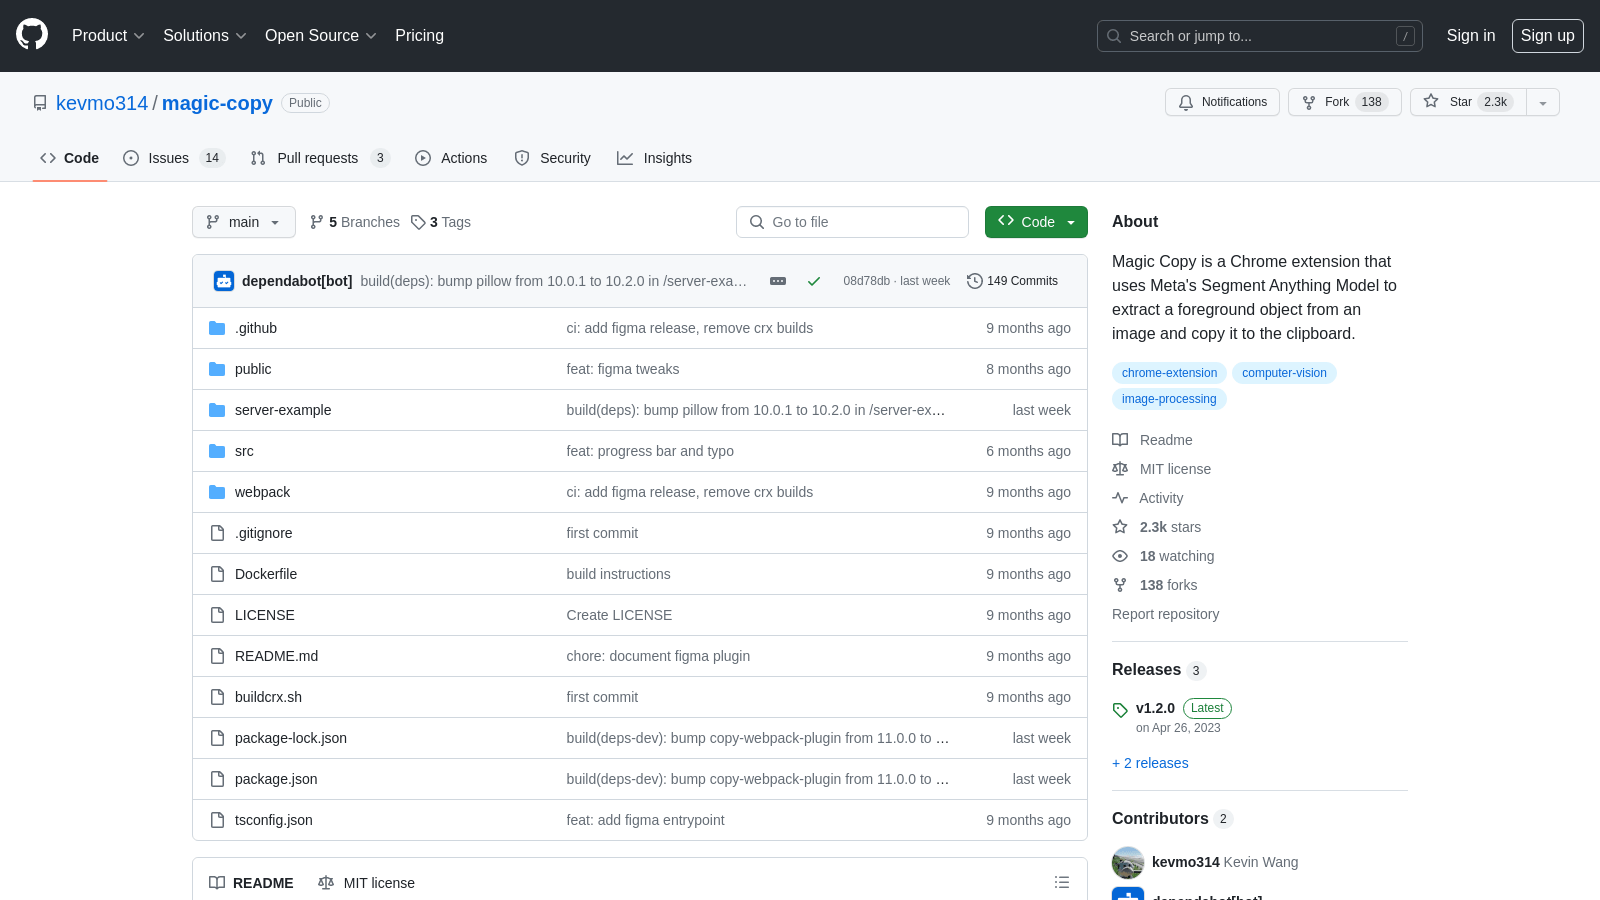The image size is (1600, 900).
Task: Click the Fork button
Action: (1345, 102)
